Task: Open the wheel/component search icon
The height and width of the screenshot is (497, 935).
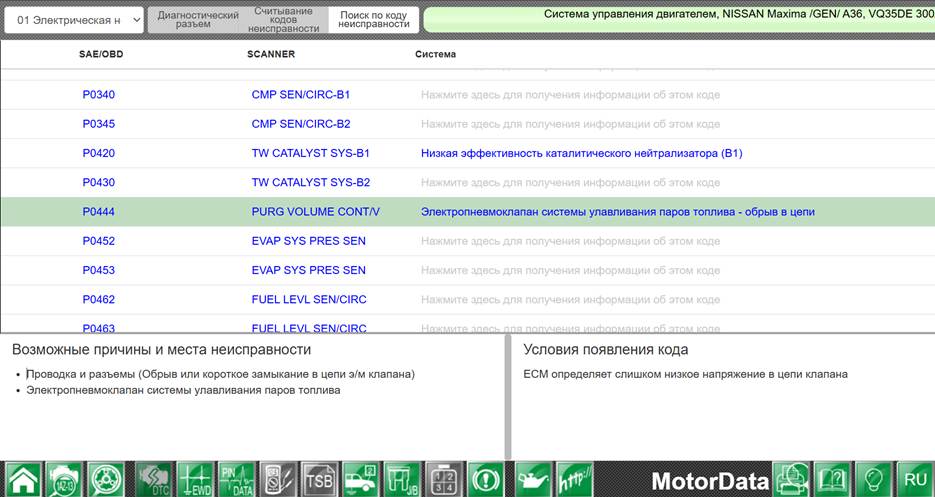Action: point(106,479)
